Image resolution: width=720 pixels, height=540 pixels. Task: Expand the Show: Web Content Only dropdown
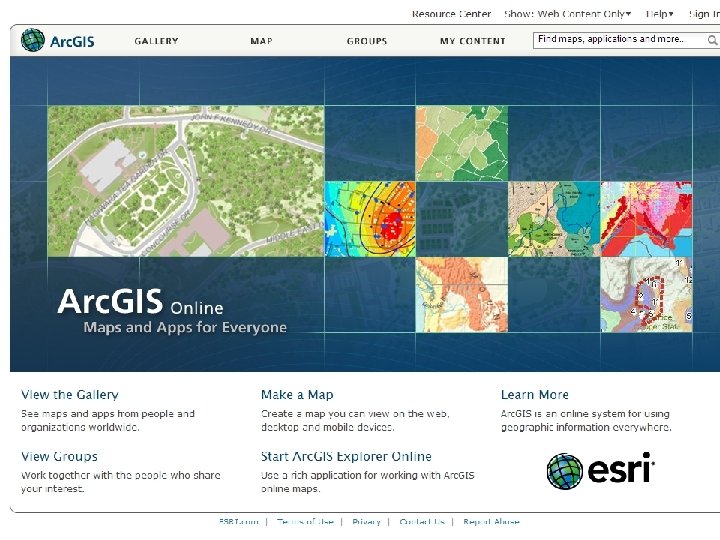568,14
